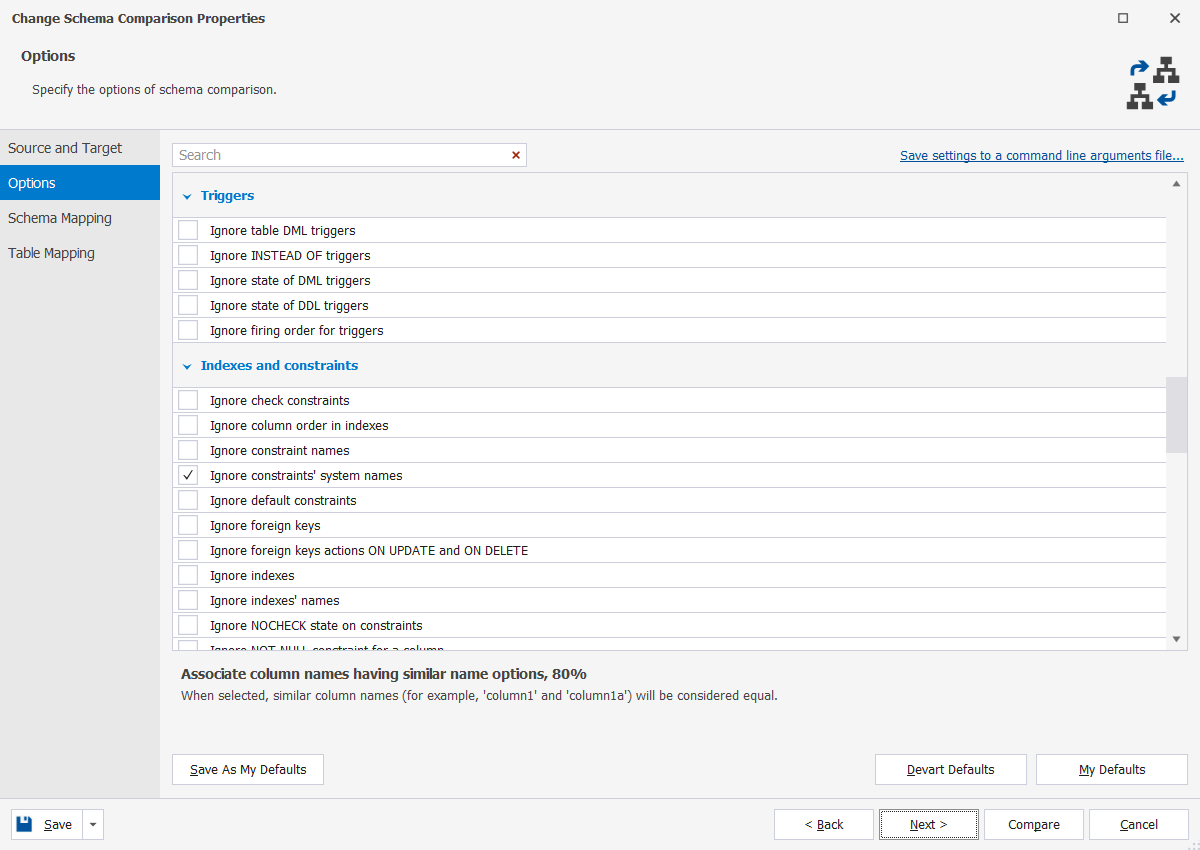Enable Ignore table DML triggers
The width and height of the screenshot is (1200, 850).
(187, 230)
